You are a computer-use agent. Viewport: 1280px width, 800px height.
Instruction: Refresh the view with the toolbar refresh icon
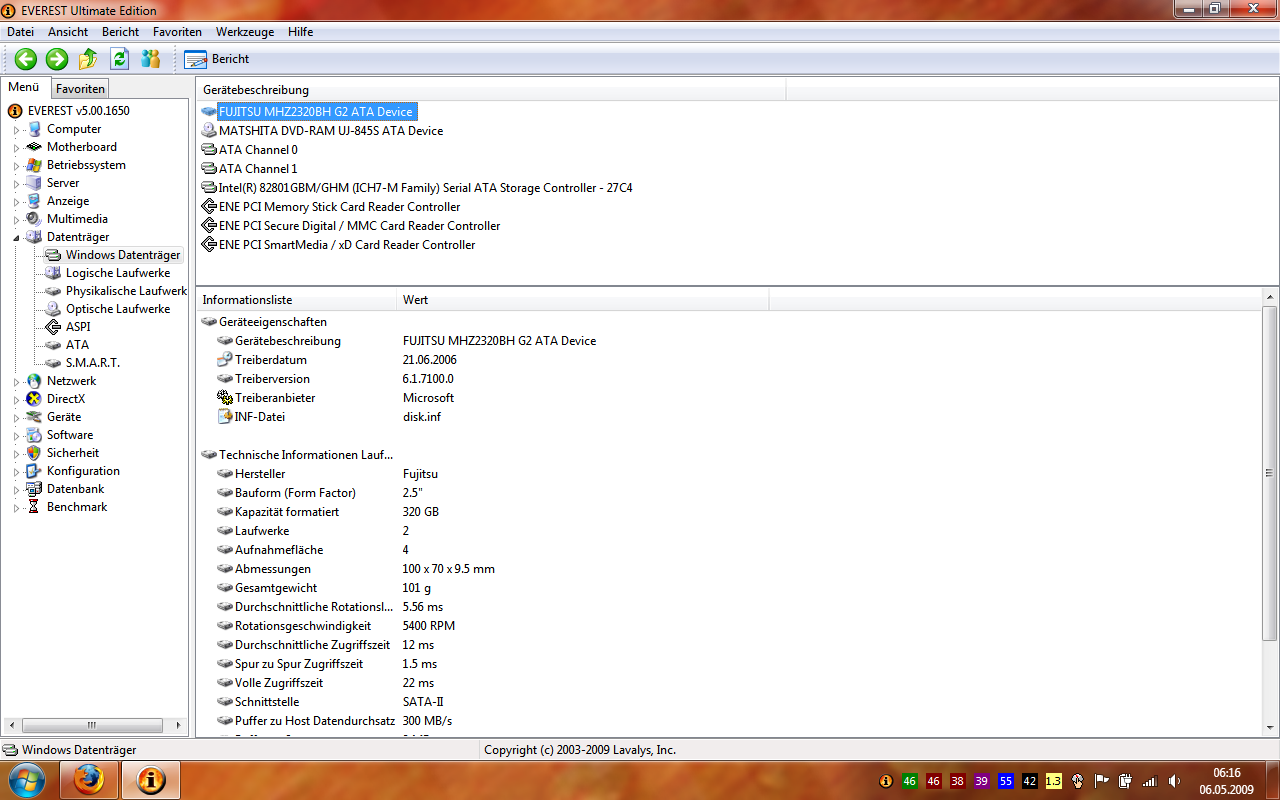click(120, 59)
